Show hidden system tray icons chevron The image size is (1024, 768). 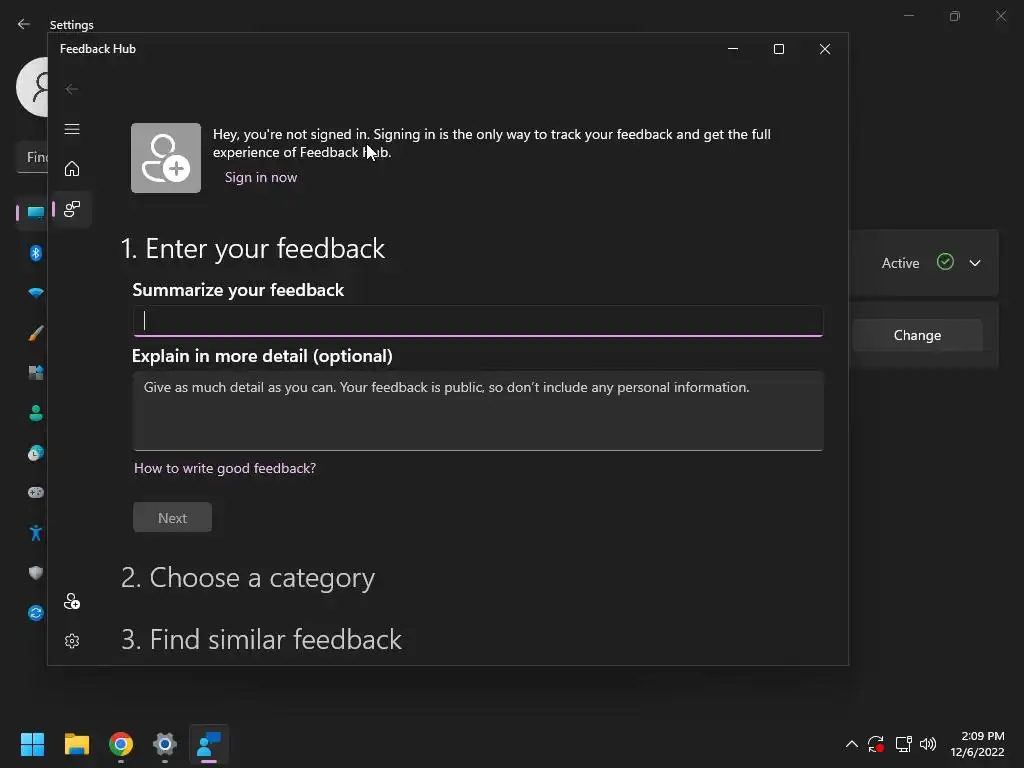852,744
